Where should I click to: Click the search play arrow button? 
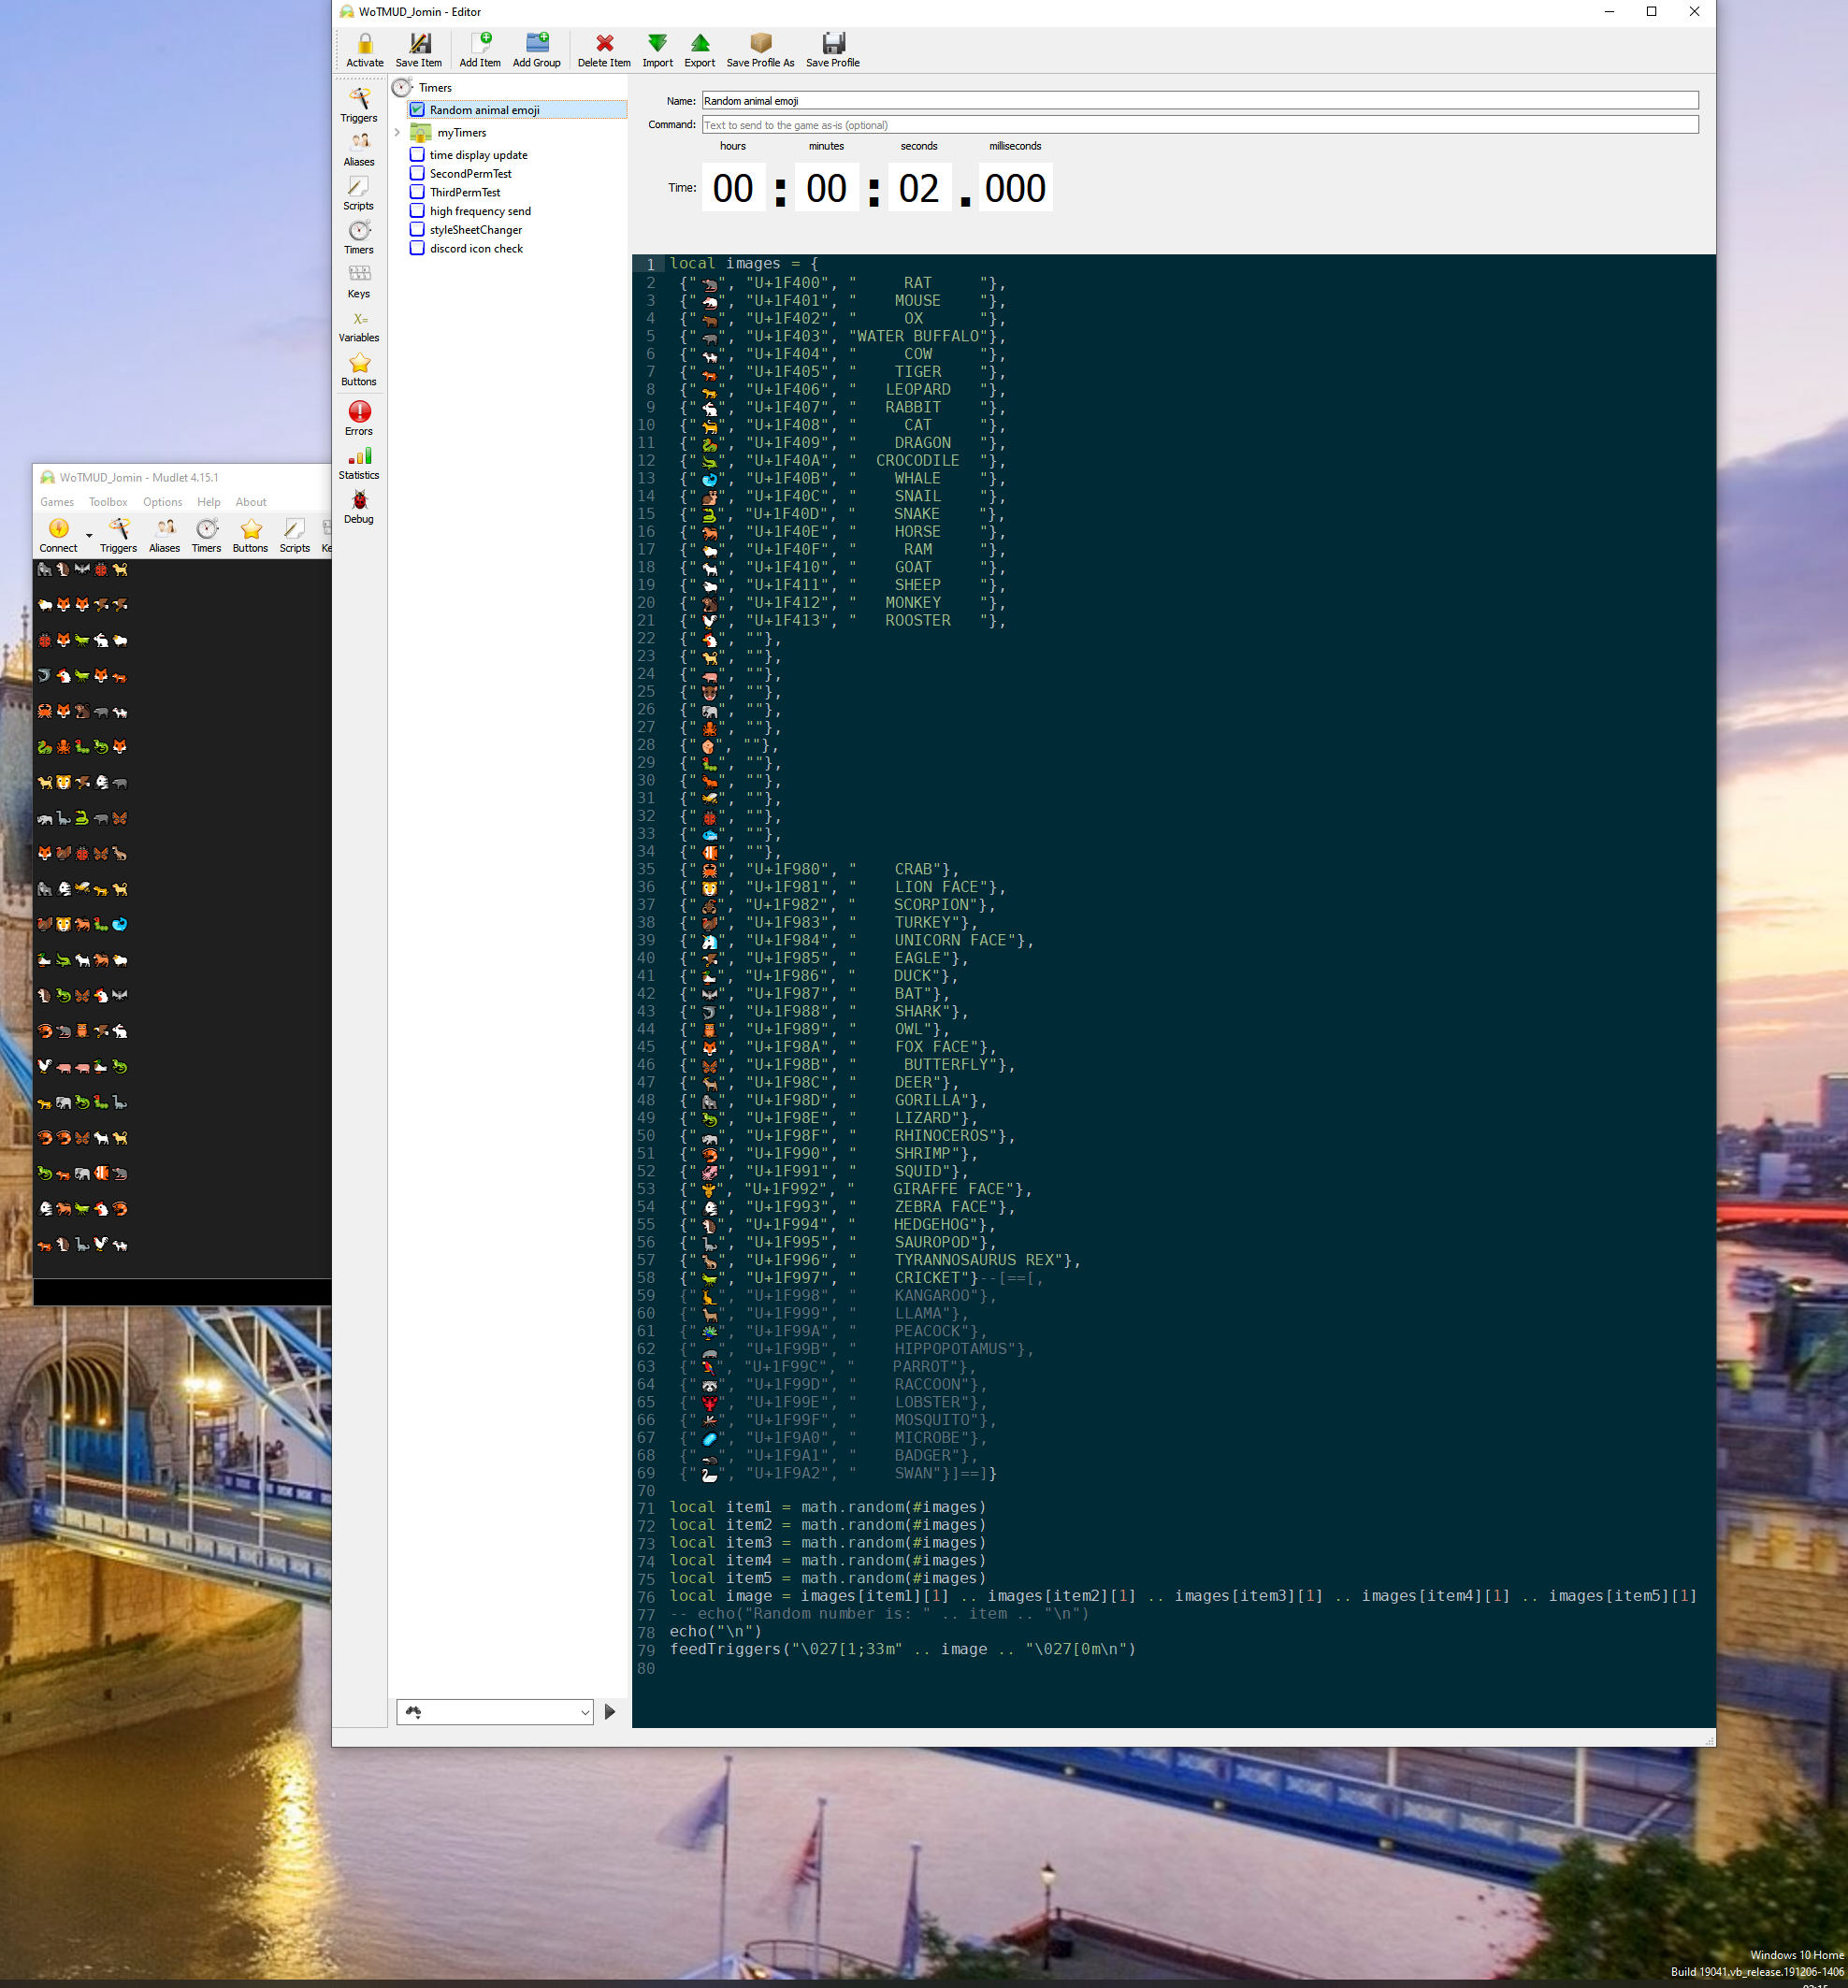610,1712
